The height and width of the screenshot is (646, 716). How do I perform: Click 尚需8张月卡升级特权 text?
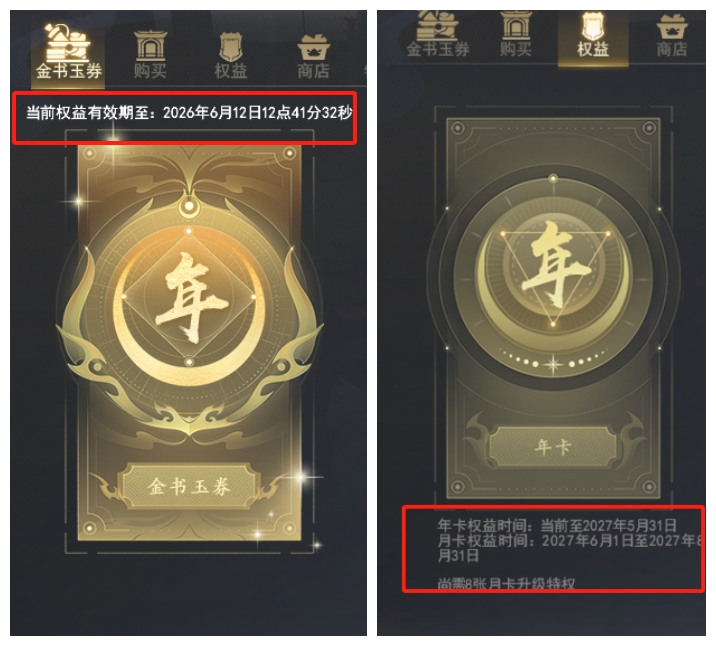point(506,583)
